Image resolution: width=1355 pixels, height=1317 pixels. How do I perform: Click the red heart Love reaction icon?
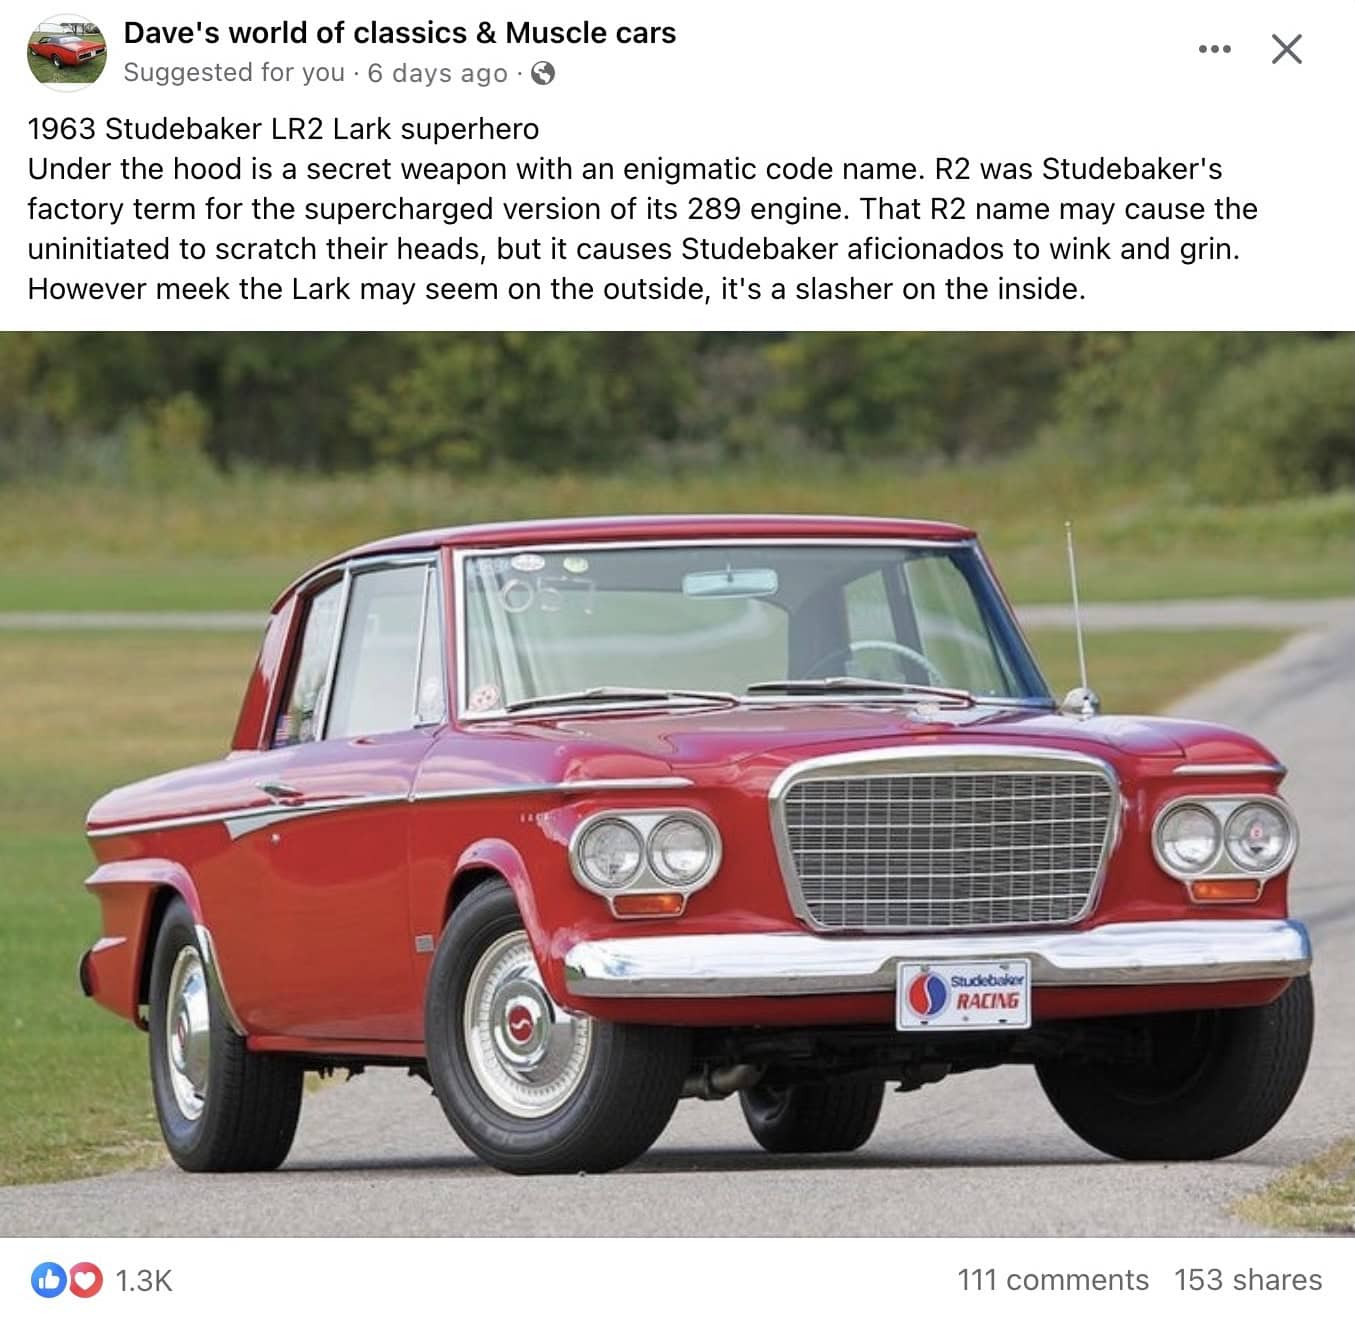pyautogui.click(x=86, y=1280)
